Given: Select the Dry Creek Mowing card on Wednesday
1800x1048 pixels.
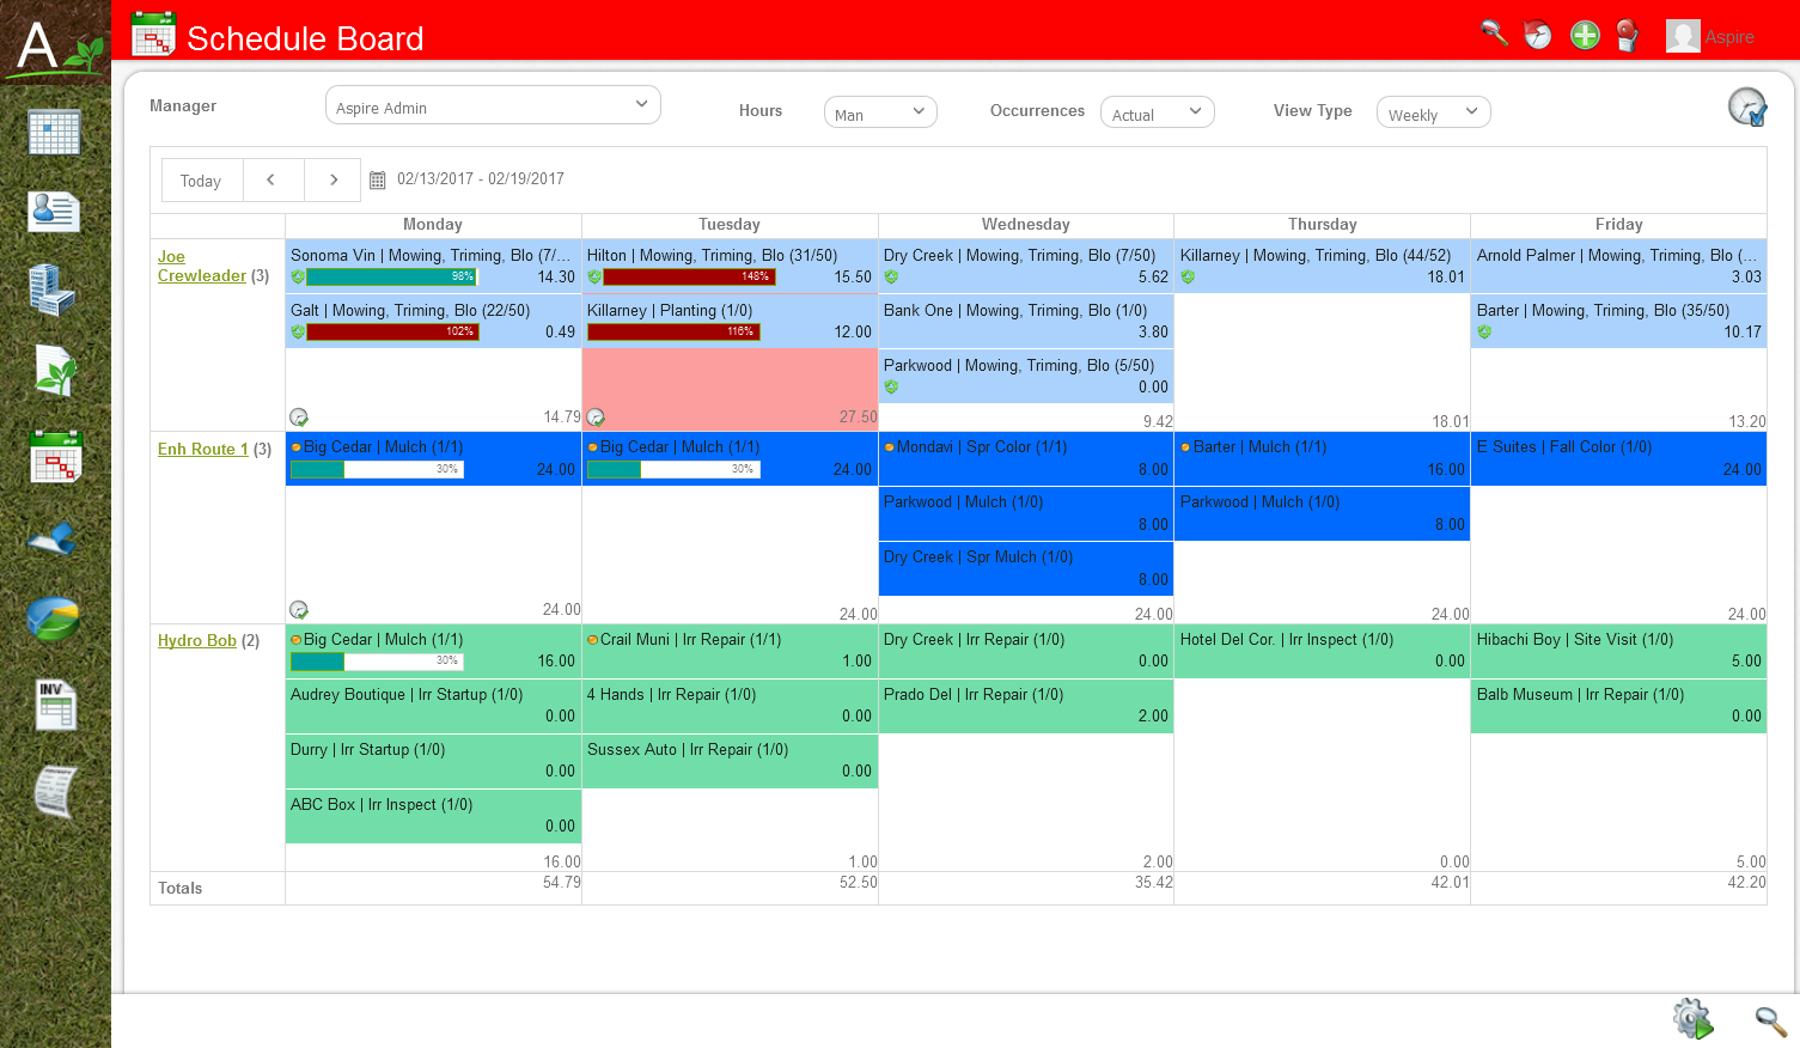Looking at the screenshot, I should pyautogui.click(x=1026, y=266).
